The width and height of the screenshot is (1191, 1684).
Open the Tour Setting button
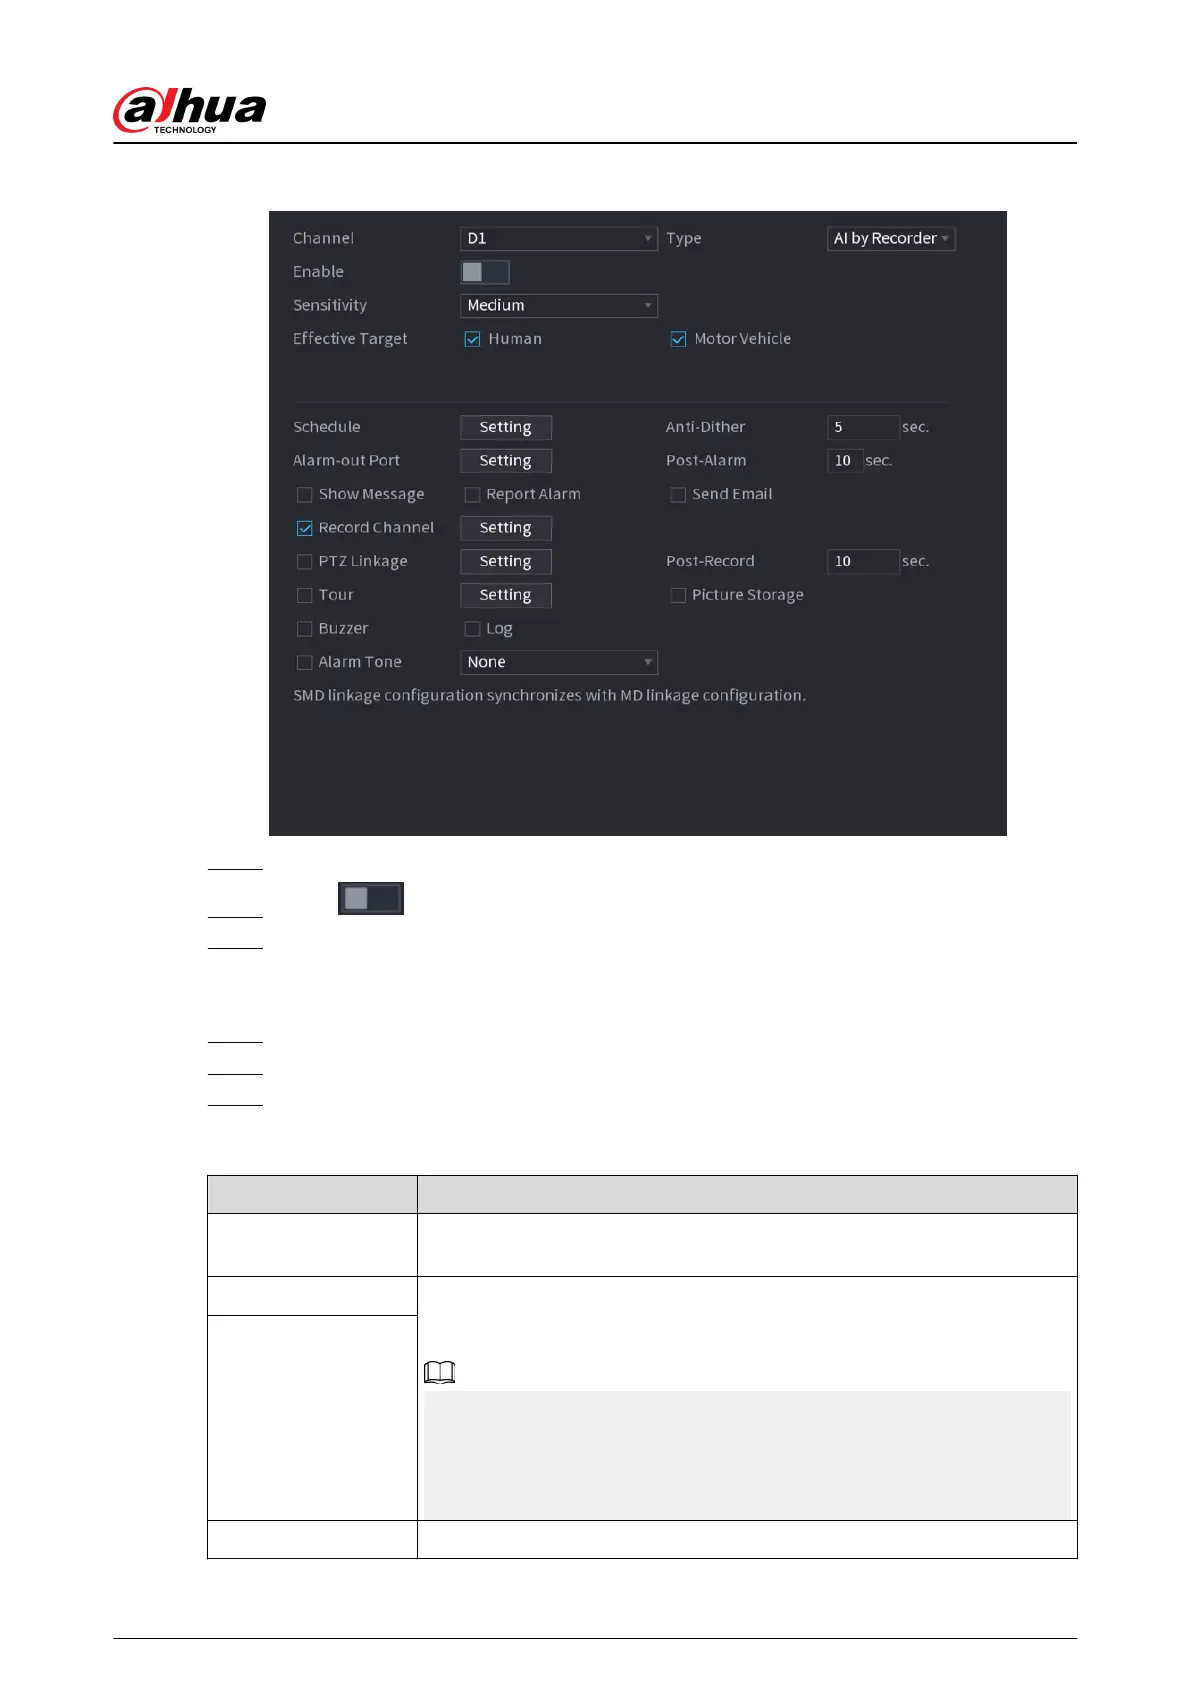pyautogui.click(x=506, y=595)
